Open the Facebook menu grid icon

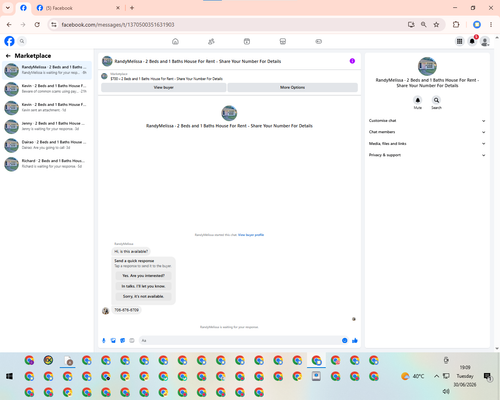[459, 41]
